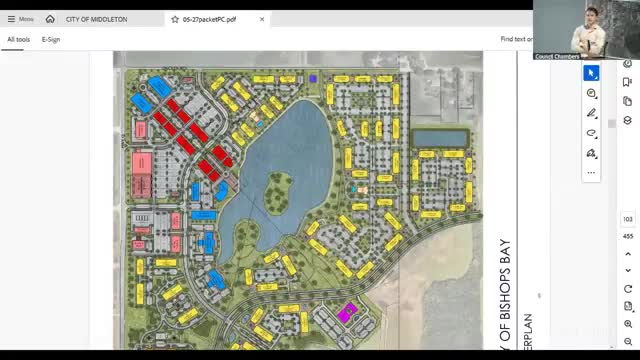Open the page display options icon

click(x=628, y=306)
